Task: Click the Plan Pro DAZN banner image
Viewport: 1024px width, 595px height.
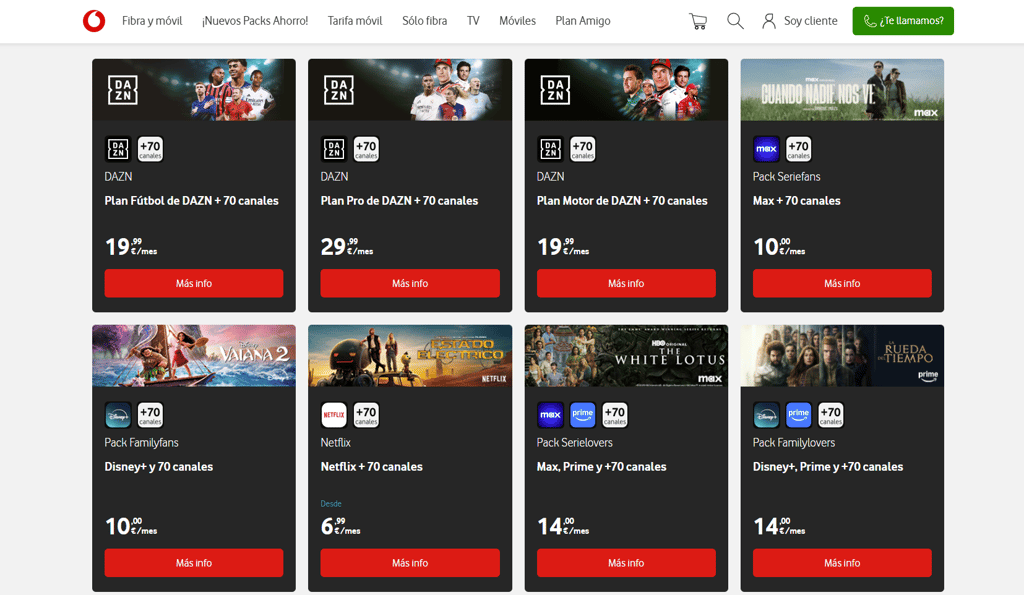Action: (x=410, y=89)
